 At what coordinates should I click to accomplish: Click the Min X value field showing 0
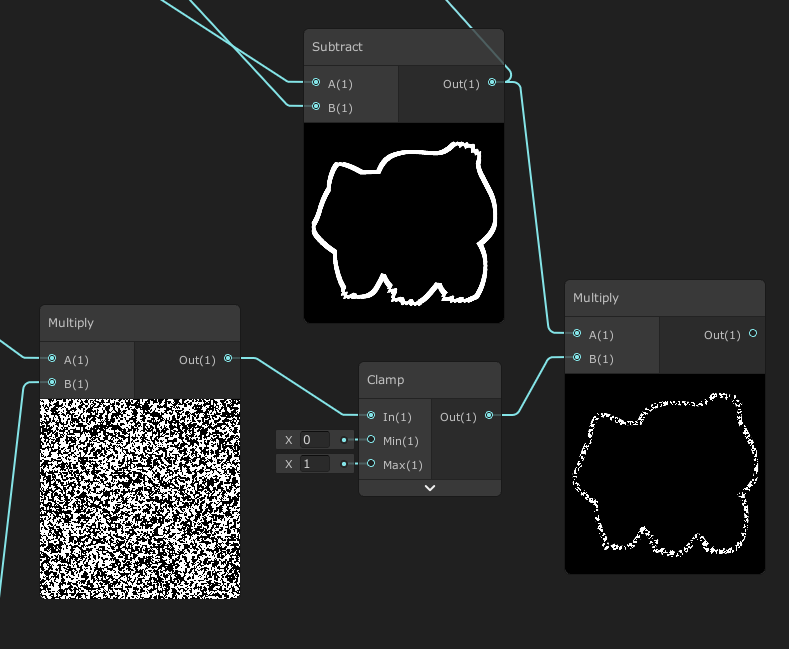pos(315,440)
